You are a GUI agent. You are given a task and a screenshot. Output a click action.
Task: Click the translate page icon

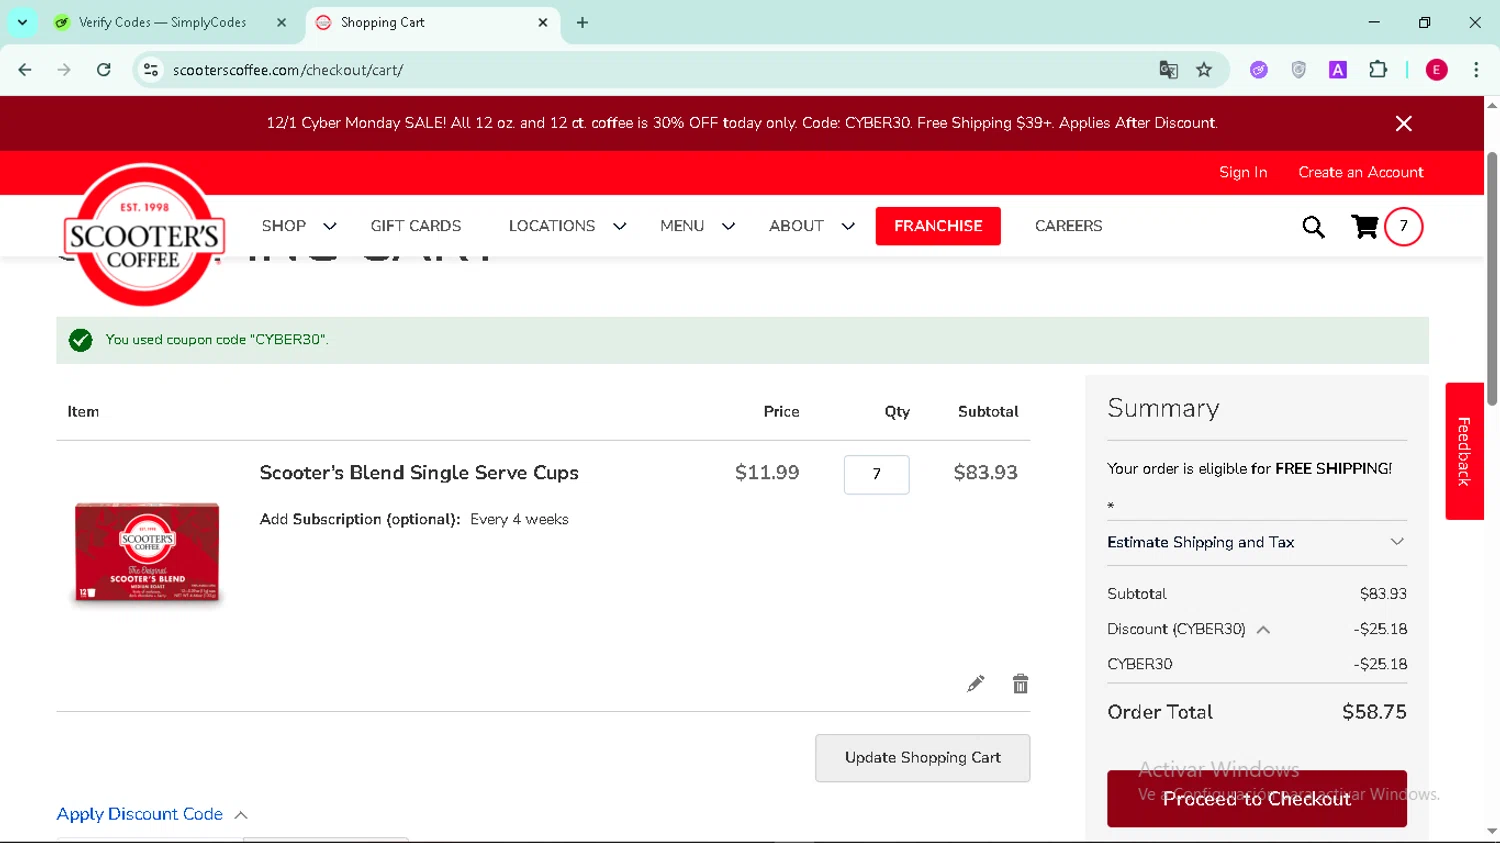coord(1168,70)
